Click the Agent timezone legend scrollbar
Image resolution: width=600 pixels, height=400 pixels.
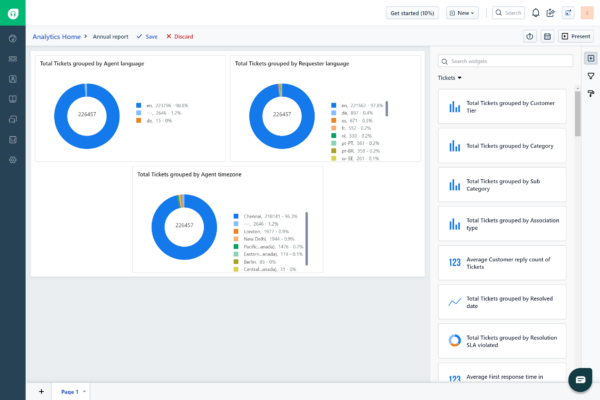click(307, 238)
